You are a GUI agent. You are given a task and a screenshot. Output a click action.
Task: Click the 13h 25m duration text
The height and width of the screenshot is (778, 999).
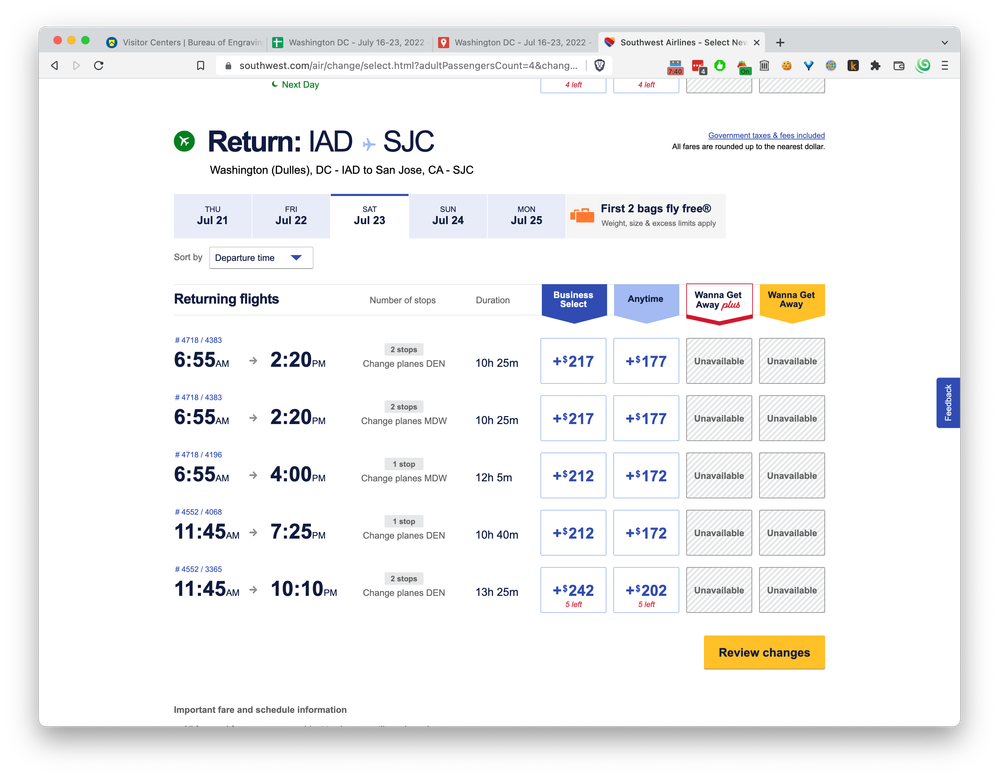click(497, 592)
